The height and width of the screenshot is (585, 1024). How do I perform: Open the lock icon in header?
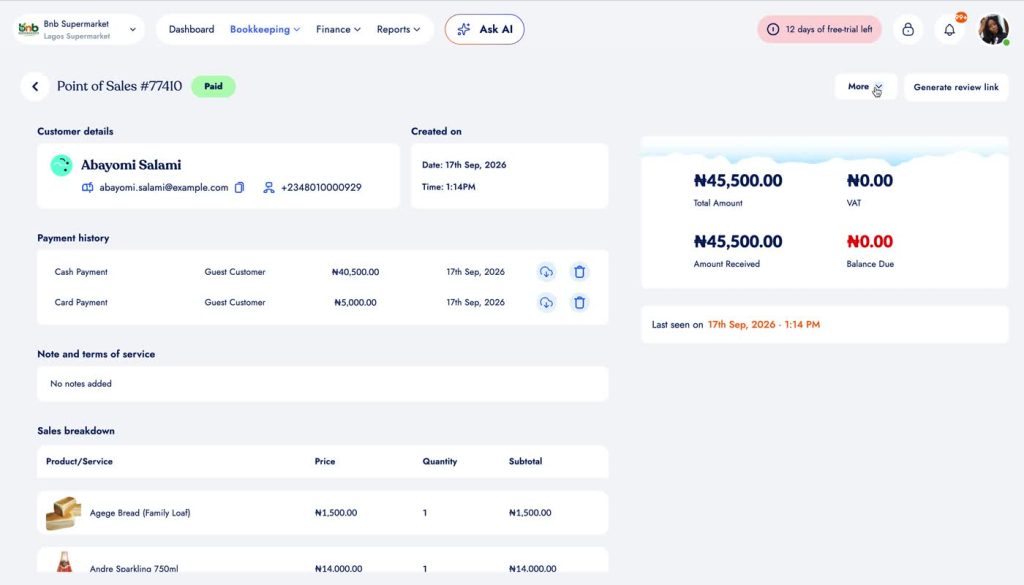coord(908,29)
